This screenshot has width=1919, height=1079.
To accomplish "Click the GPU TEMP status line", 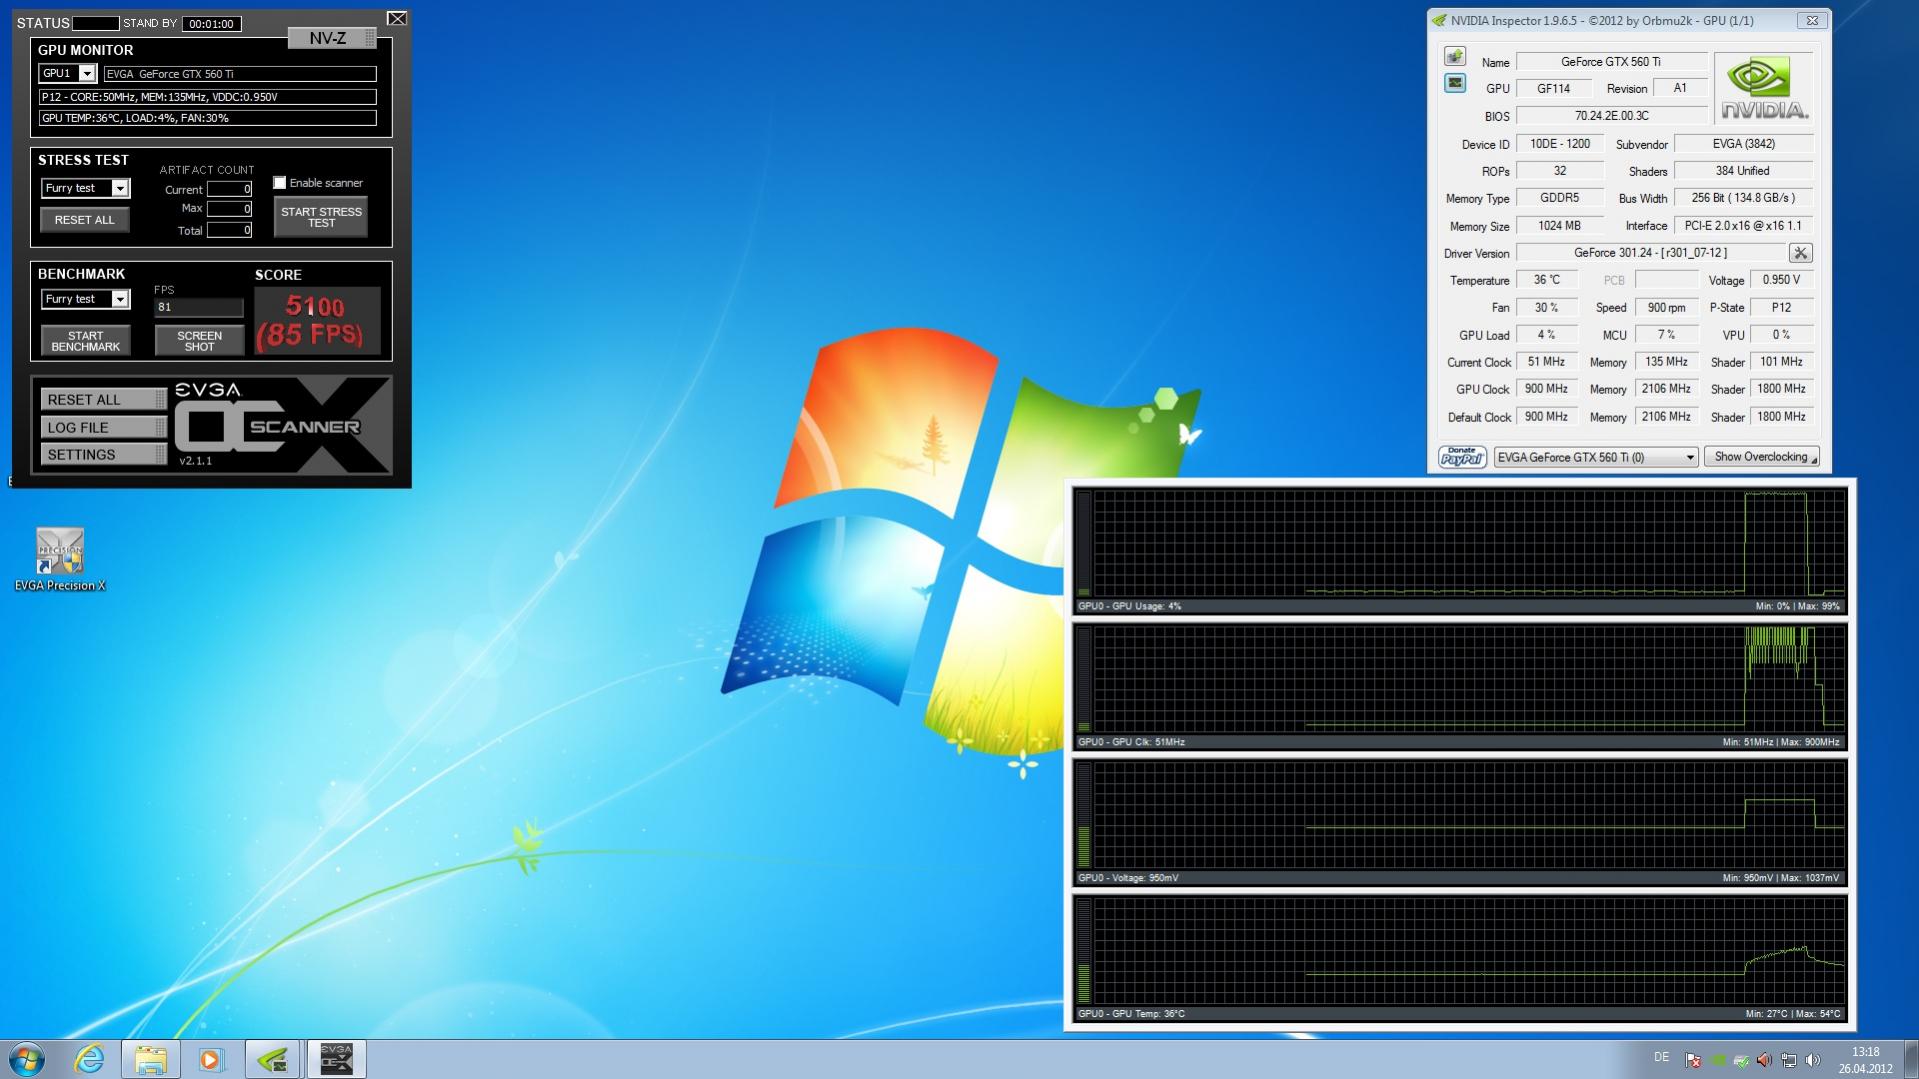I will point(208,118).
